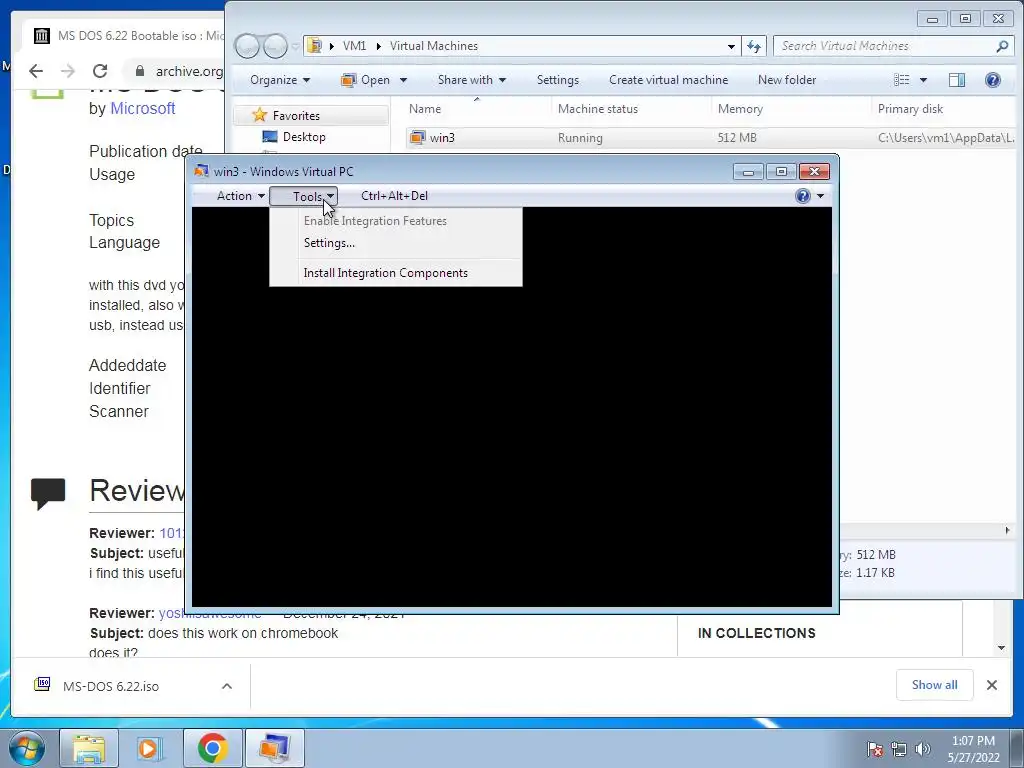Click the reviews speech bubble icon

(x=48, y=494)
